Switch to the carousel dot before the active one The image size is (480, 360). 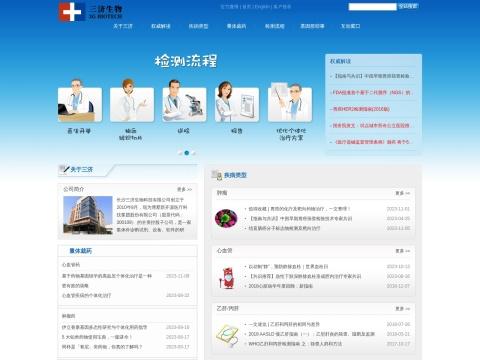pos(180,153)
